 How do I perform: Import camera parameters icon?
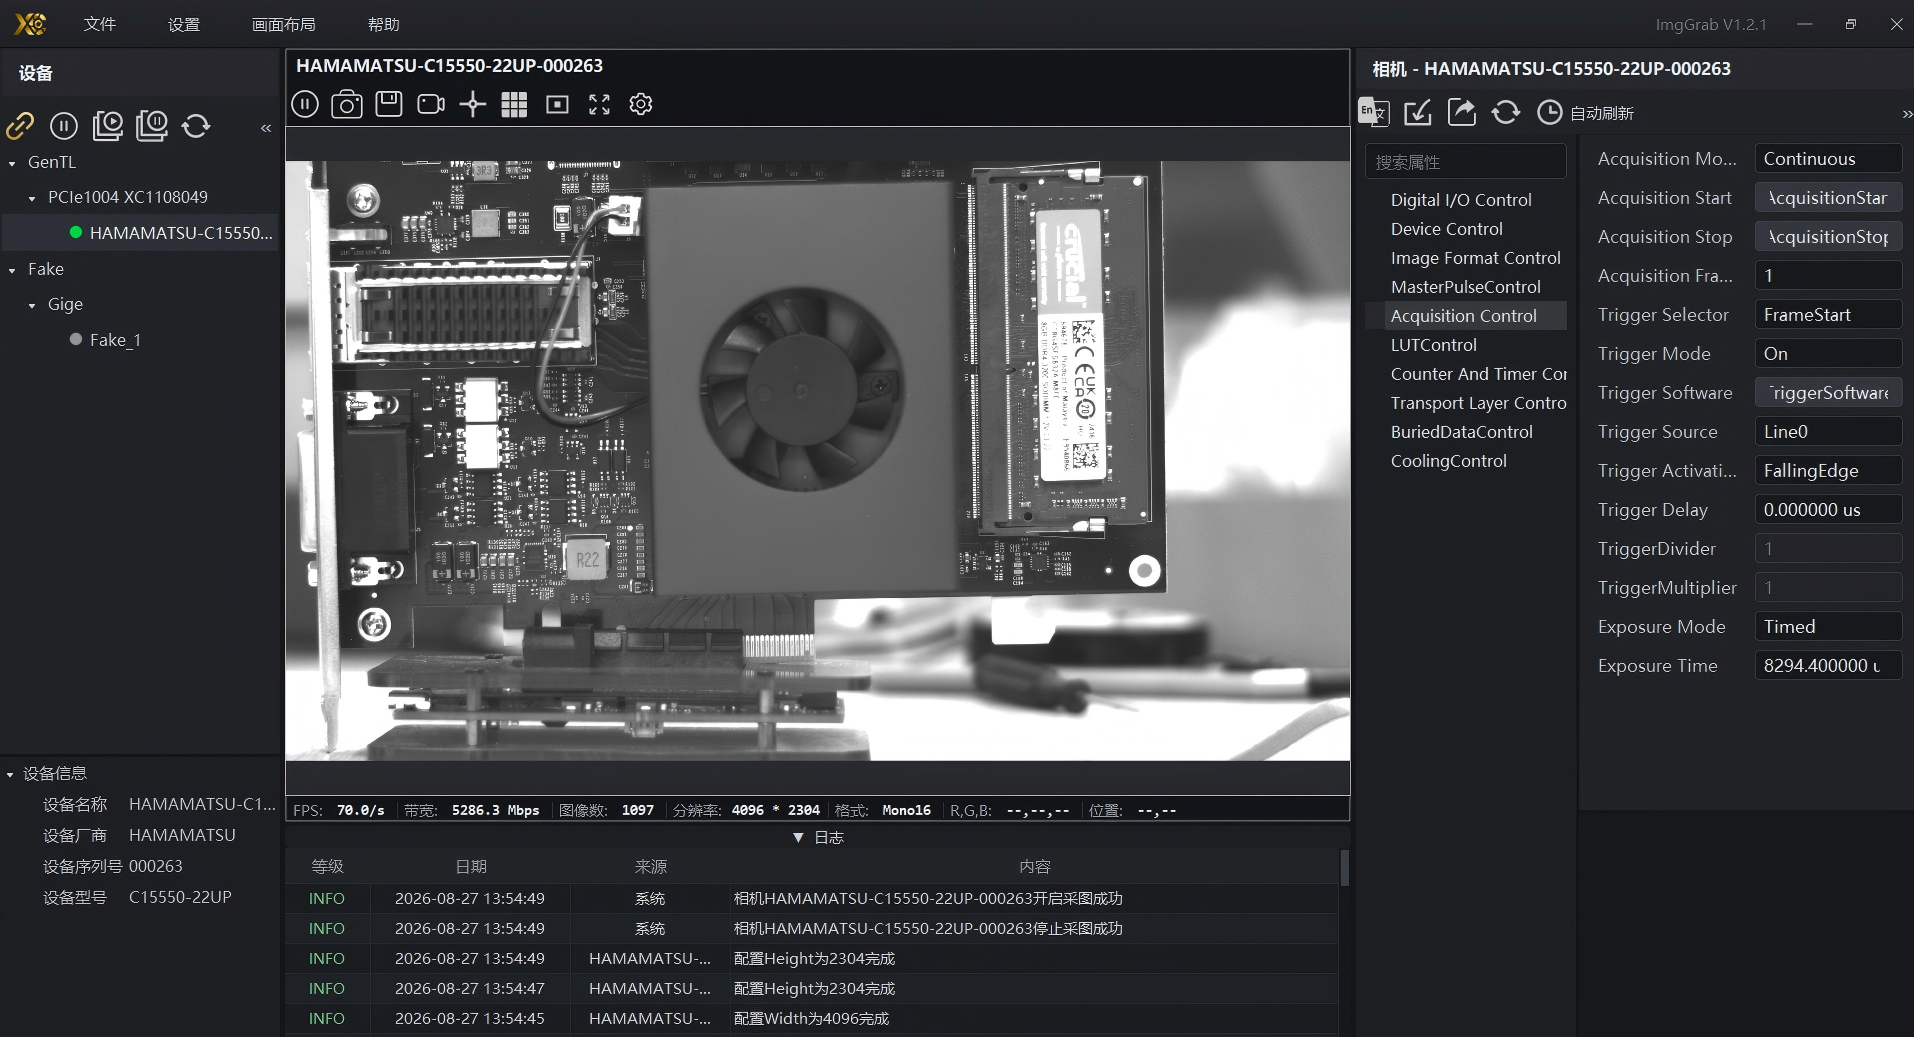(1418, 112)
